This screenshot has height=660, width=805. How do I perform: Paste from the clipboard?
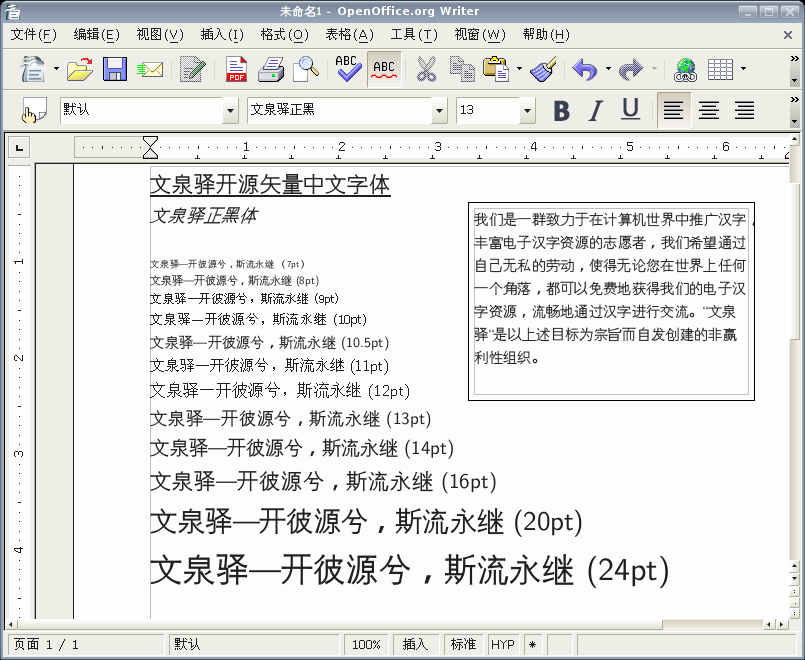point(496,69)
